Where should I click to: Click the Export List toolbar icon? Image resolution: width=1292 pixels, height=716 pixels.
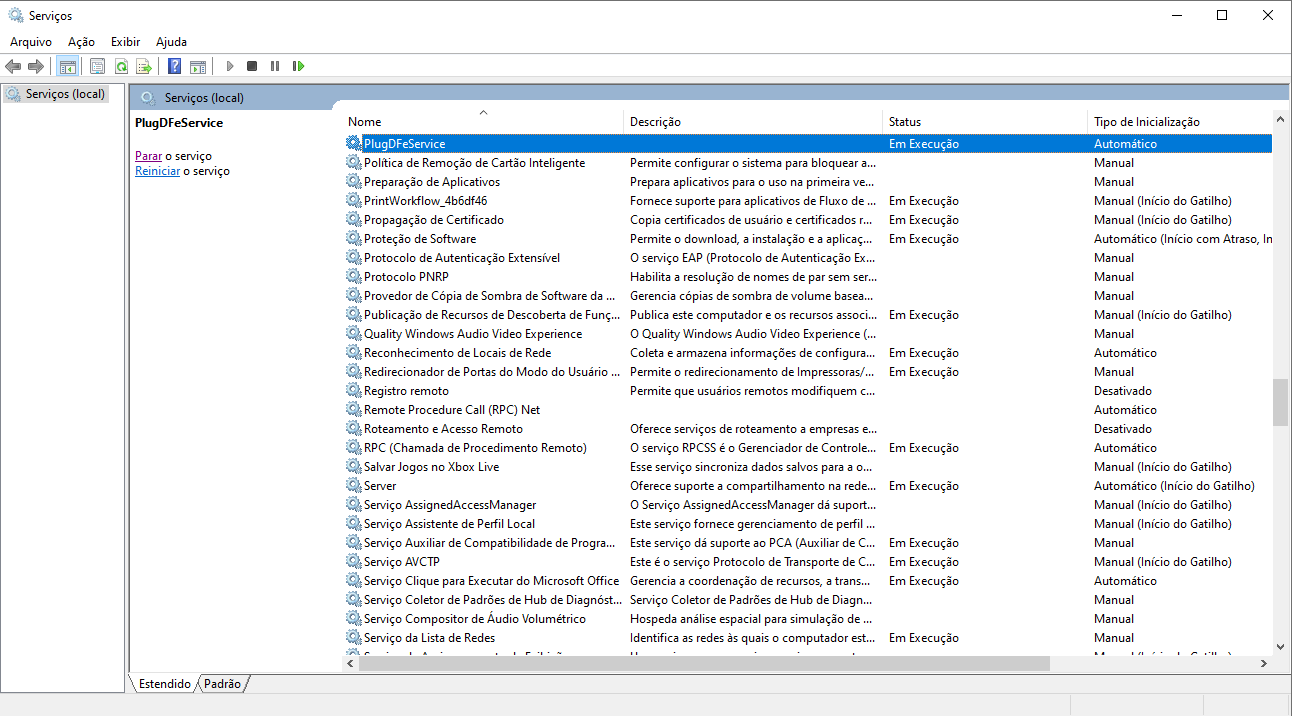[144, 66]
